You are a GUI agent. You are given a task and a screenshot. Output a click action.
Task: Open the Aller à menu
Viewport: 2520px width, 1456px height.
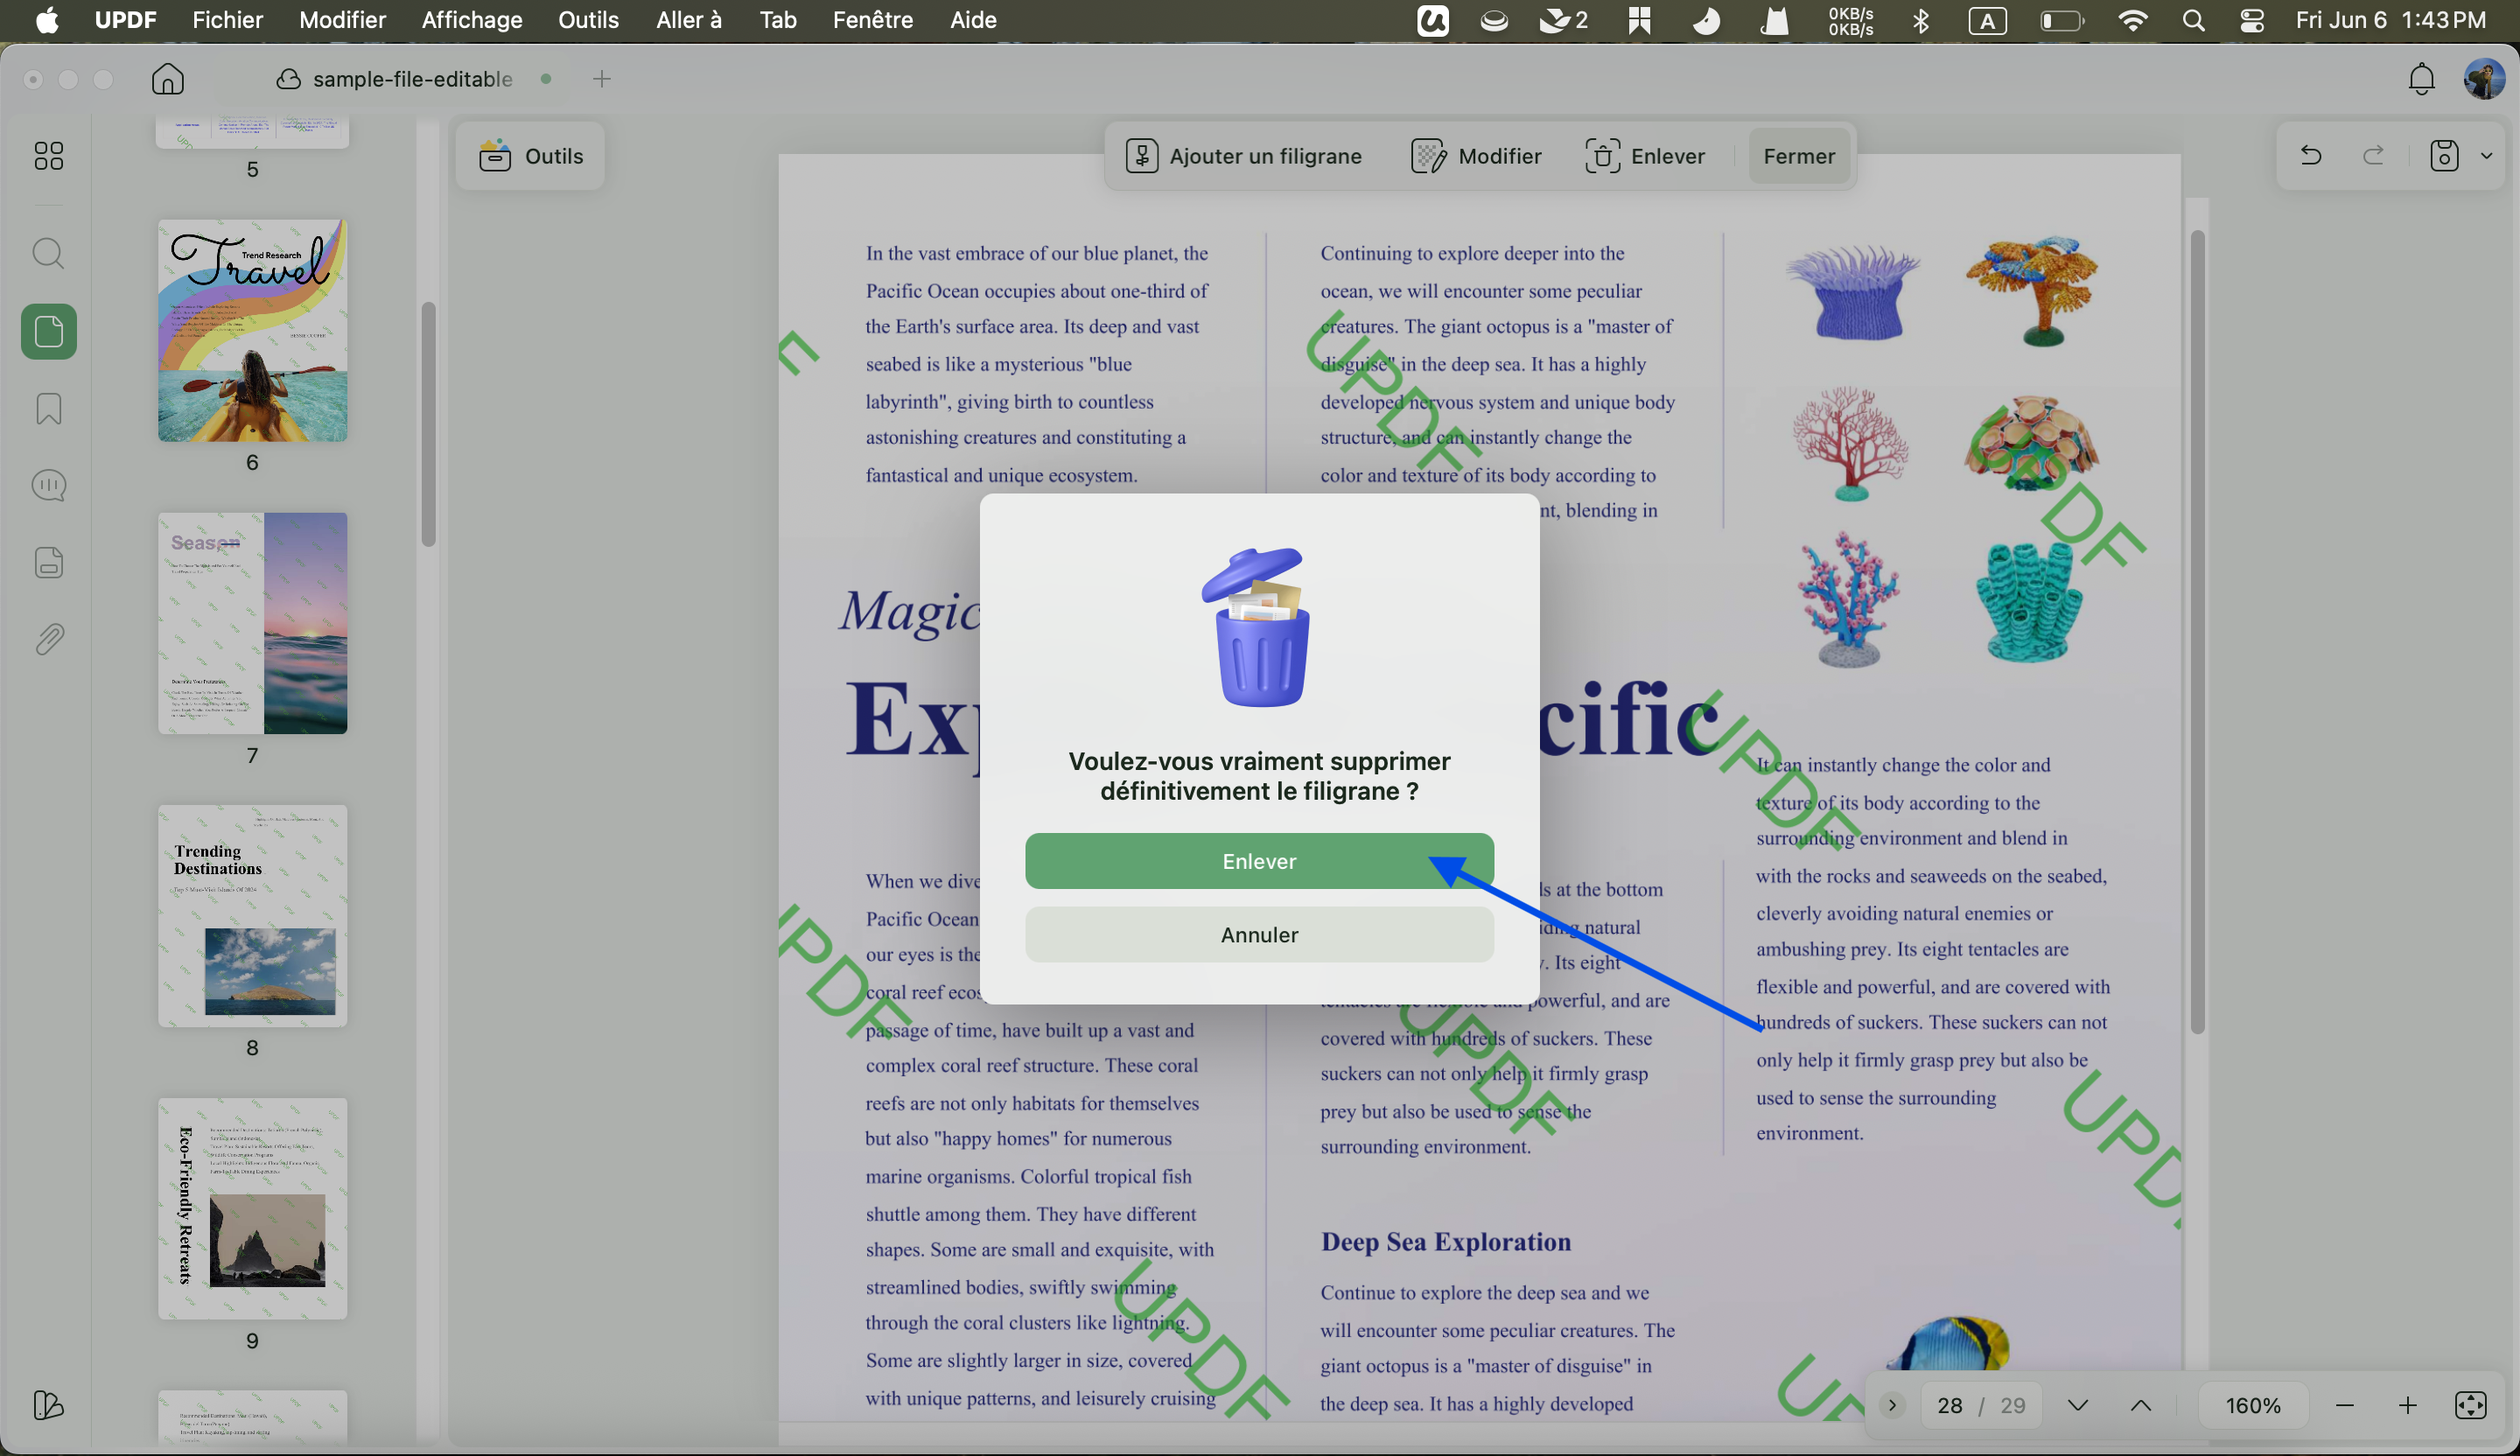tap(689, 20)
